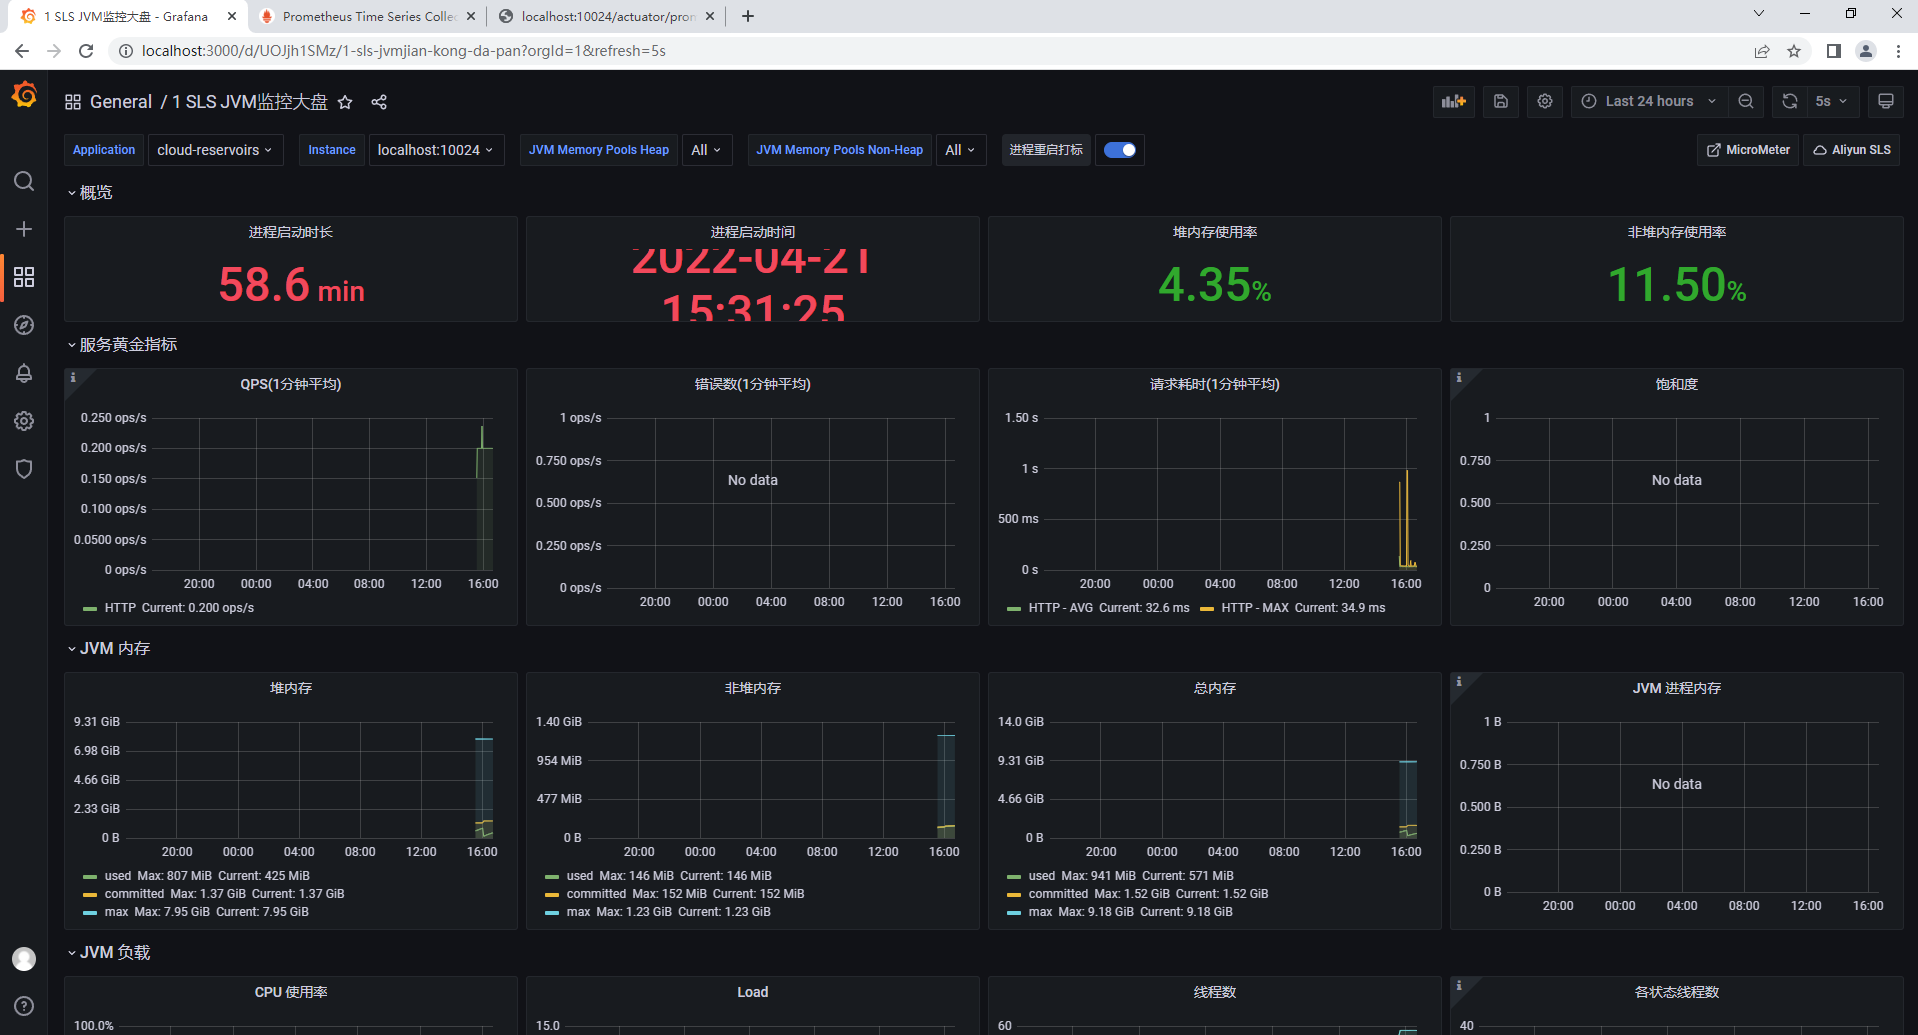Toggle the 进程重启打标 switch
The image size is (1918, 1035).
(x=1120, y=150)
